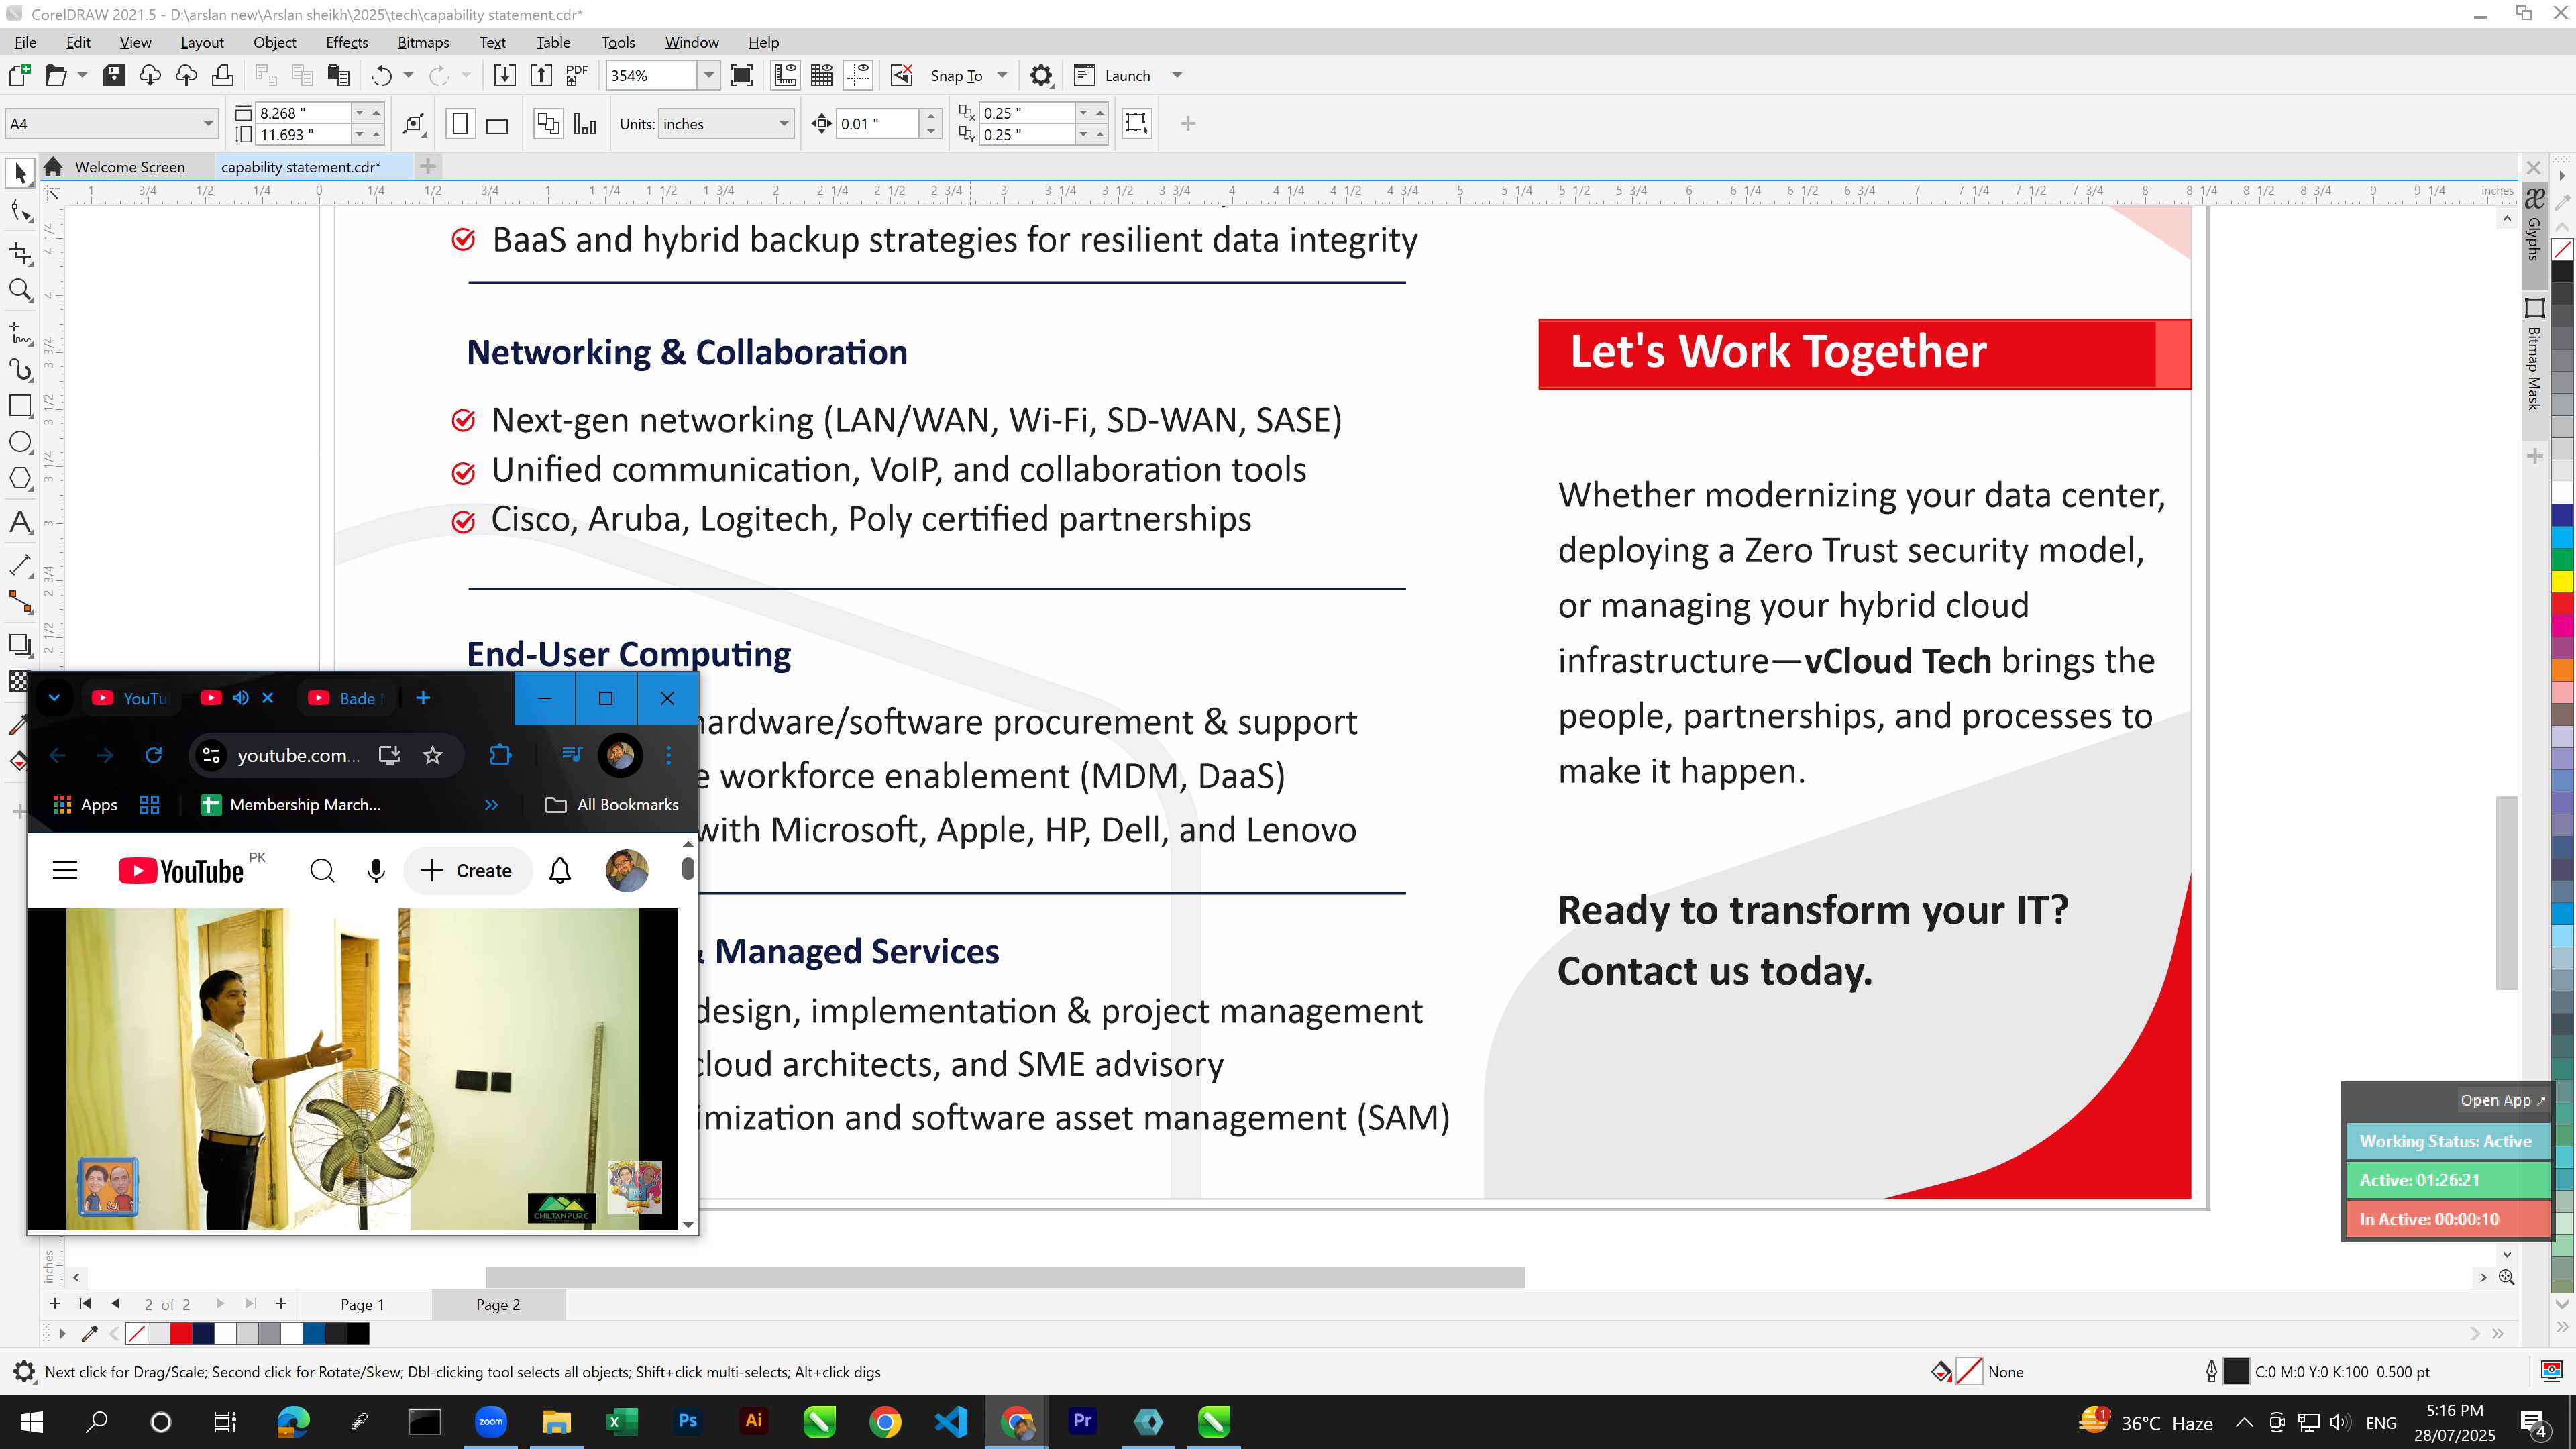This screenshot has width=2576, height=1449.
Task: Expand the A4 page size dropdown
Action: [x=208, y=124]
